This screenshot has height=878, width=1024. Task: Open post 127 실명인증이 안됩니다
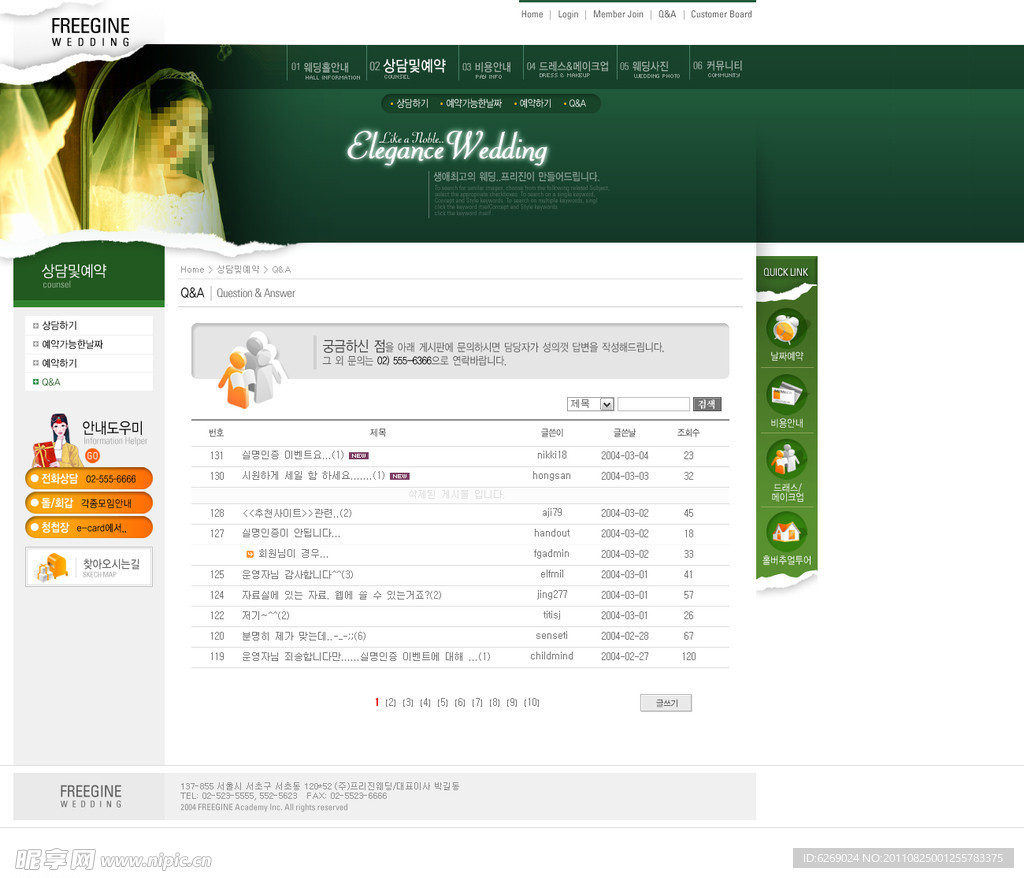[x=291, y=533]
